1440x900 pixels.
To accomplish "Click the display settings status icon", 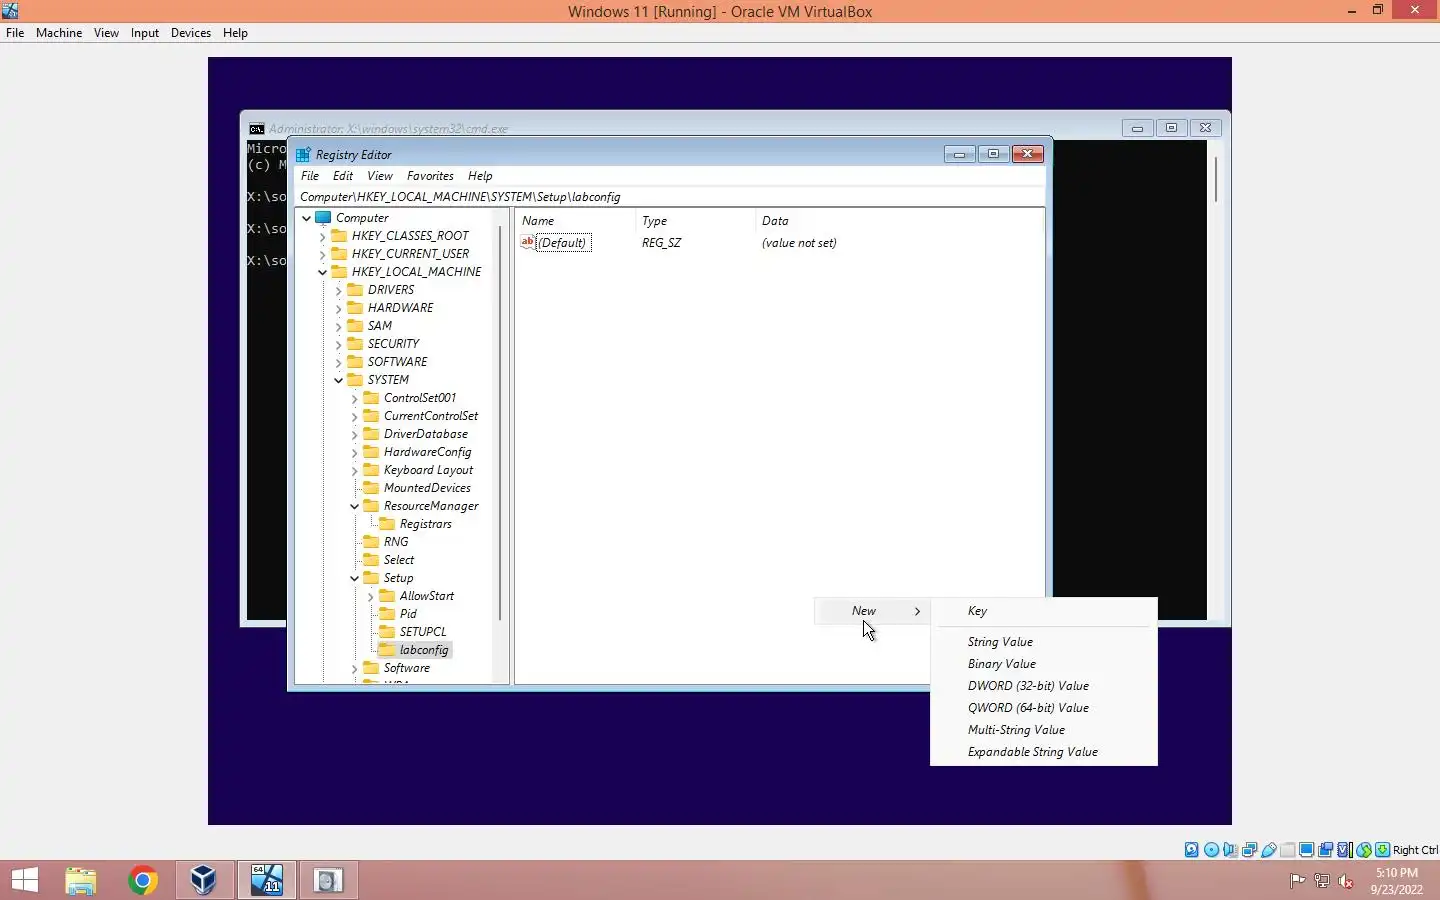I will [1306, 850].
